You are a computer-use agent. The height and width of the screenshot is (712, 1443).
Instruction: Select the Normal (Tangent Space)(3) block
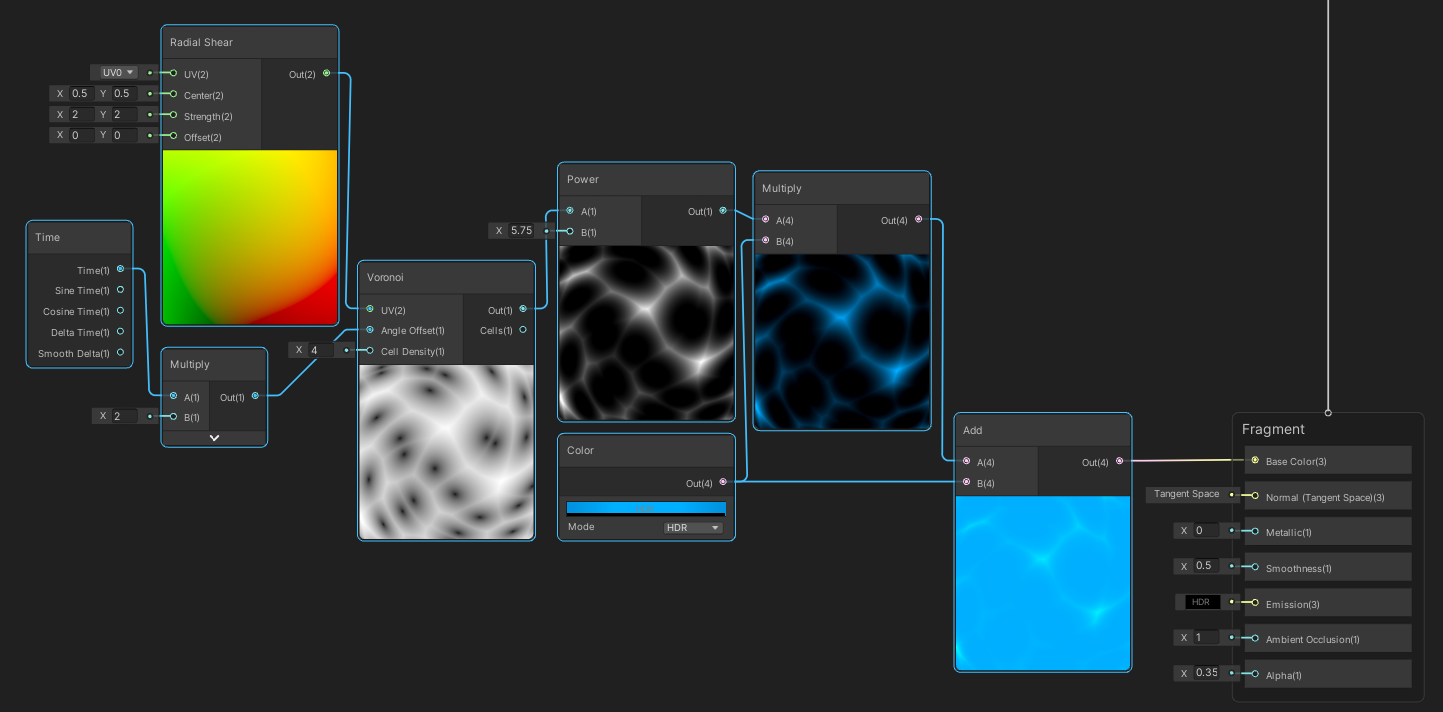[1328, 496]
